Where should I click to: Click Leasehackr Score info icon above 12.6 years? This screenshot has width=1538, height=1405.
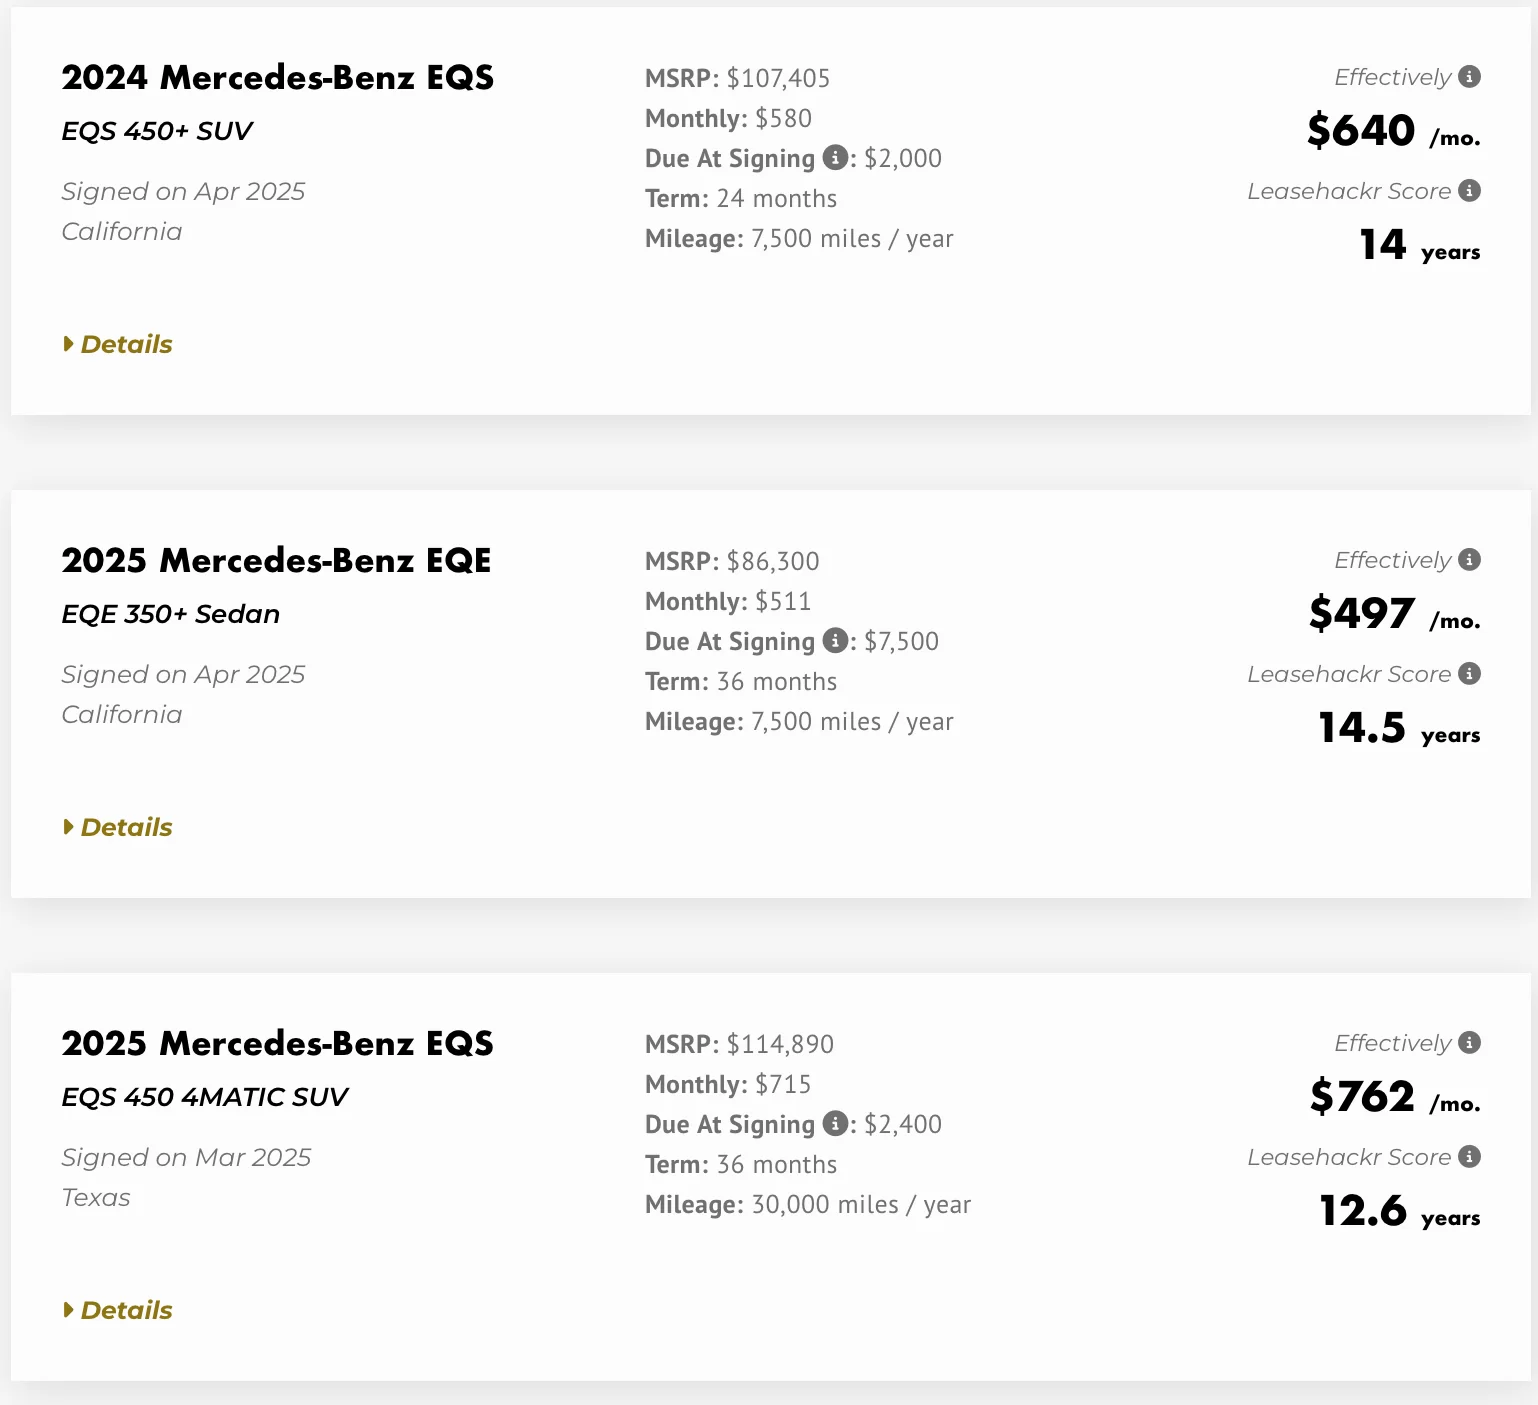(x=1469, y=1157)
